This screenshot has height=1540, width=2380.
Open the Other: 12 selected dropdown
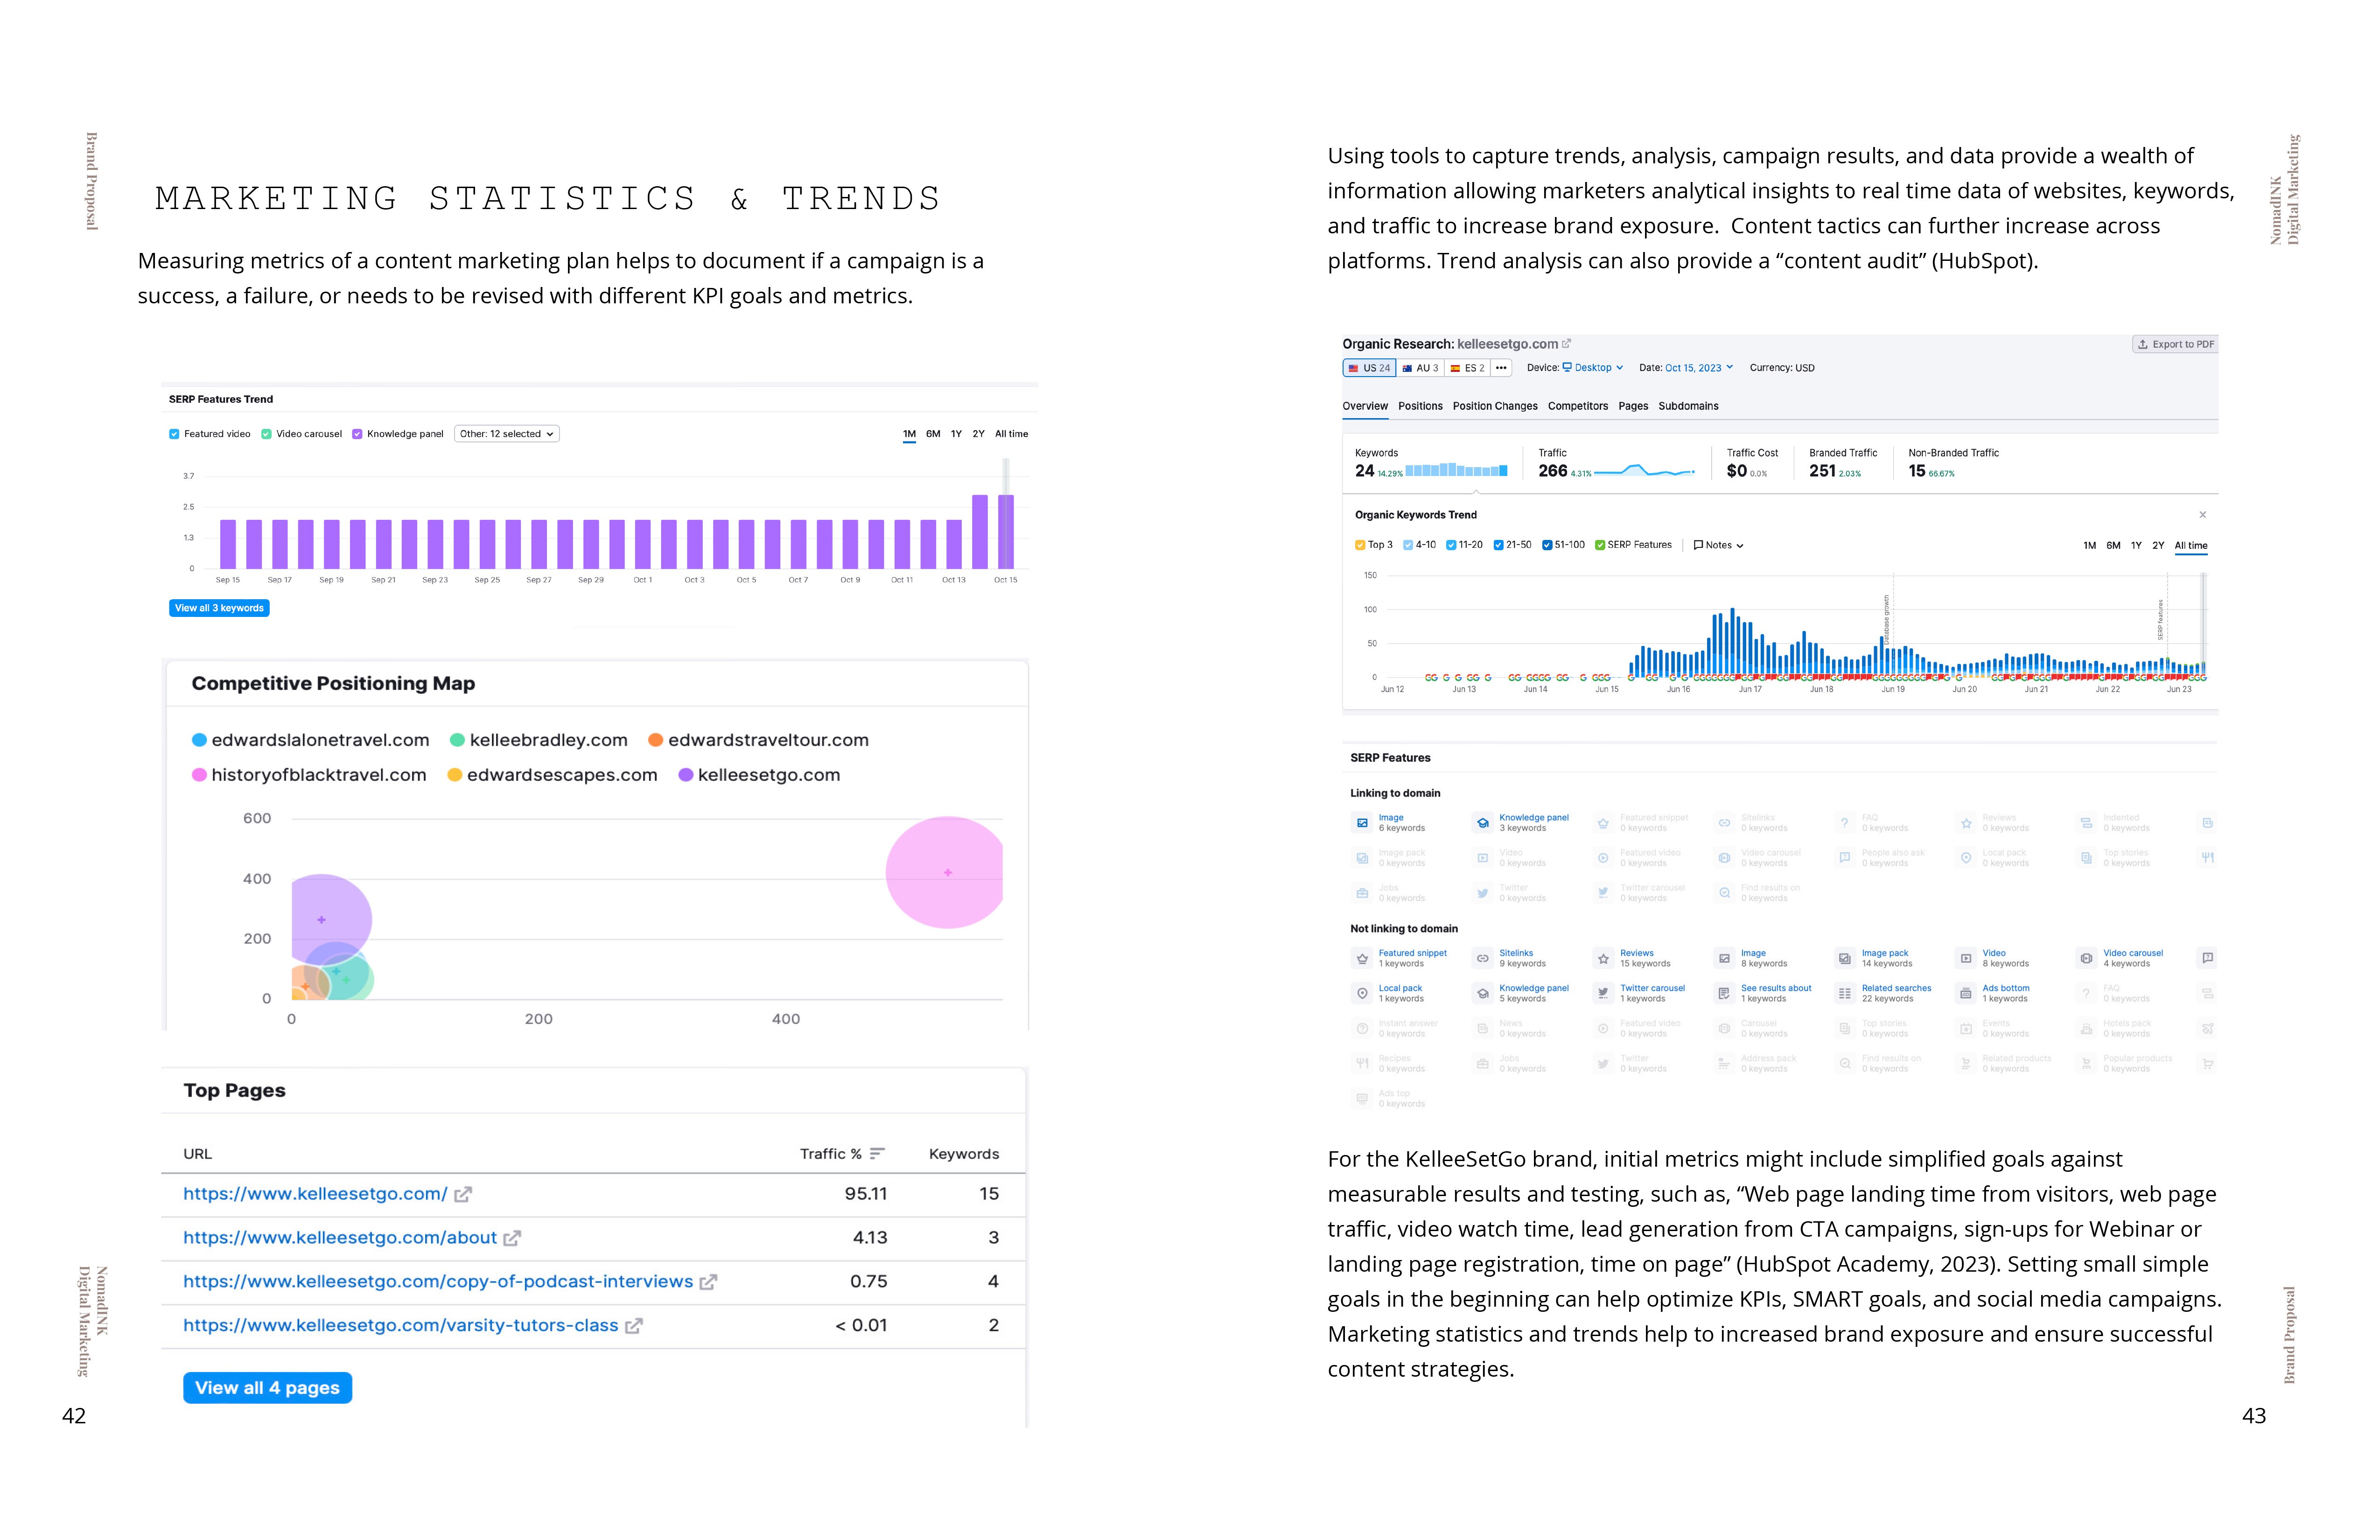(x=506, y=434)
